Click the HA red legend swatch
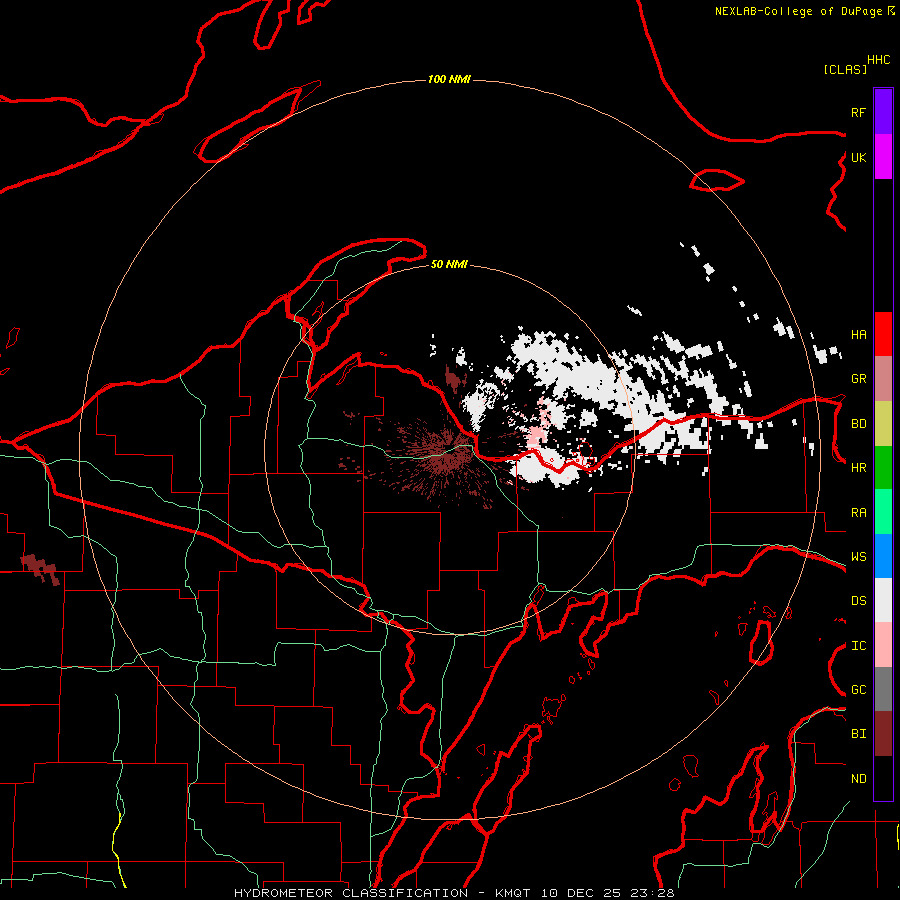The height and width of the screenshot is (900, 900). coord(883,334)
